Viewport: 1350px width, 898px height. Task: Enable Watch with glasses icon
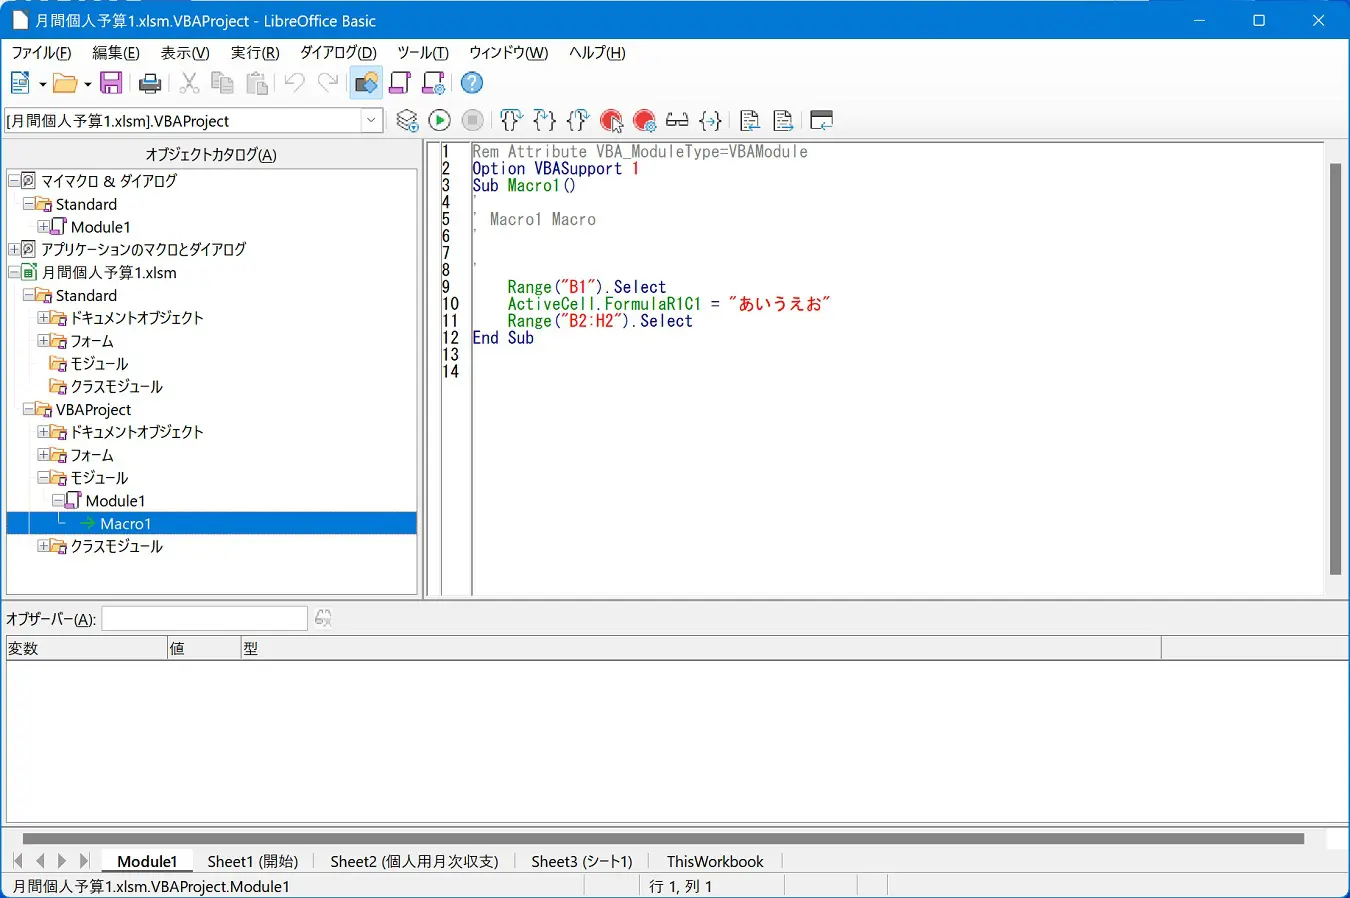[677, 121]
